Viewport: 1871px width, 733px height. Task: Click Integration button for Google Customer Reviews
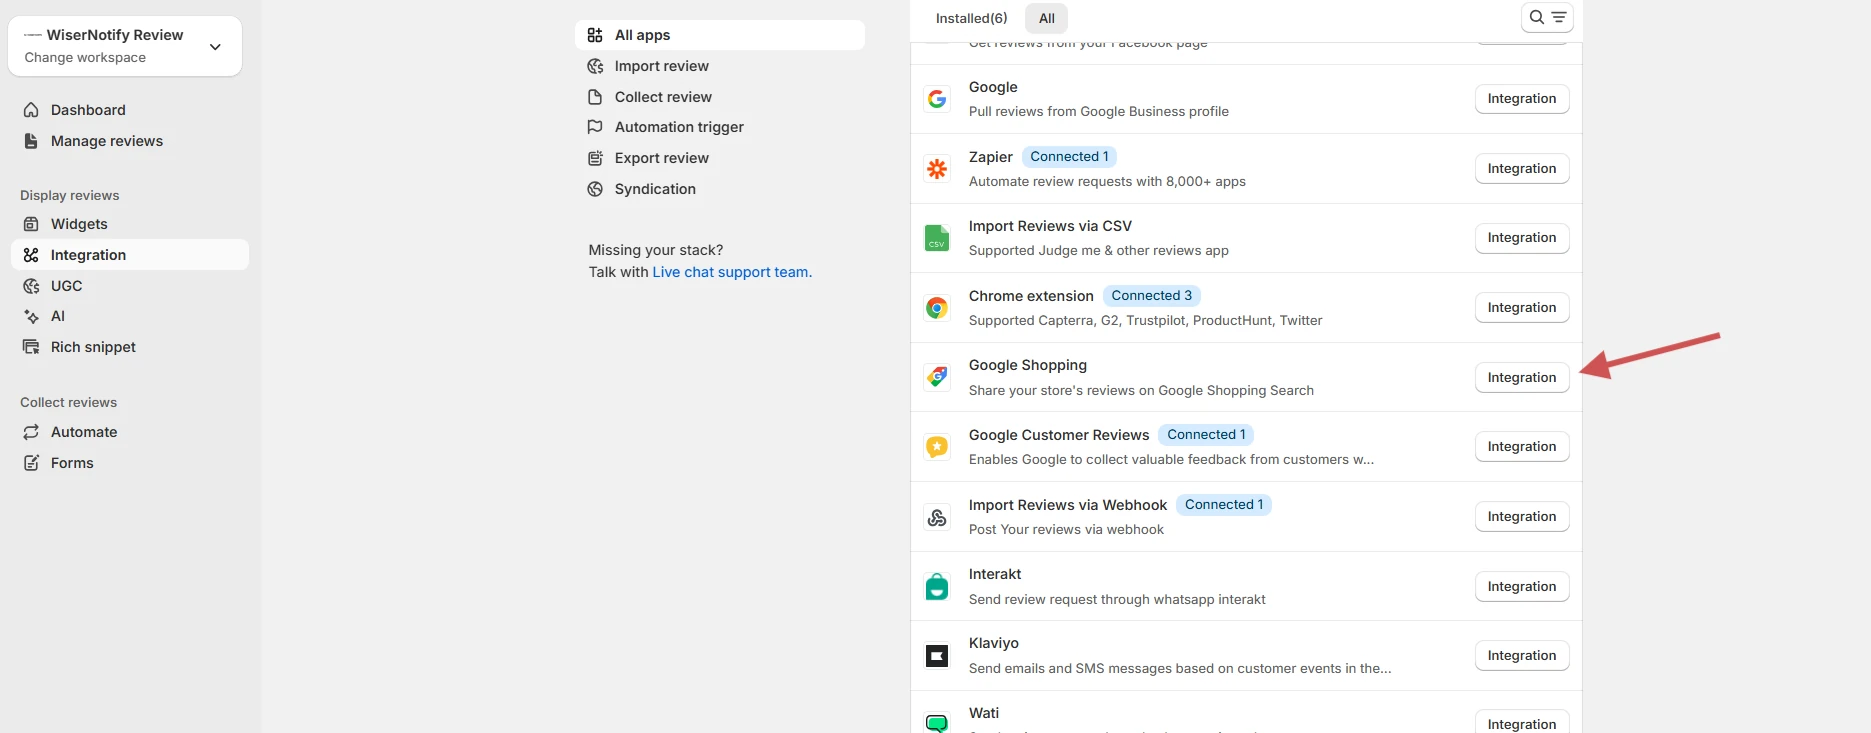point(1522,447)
